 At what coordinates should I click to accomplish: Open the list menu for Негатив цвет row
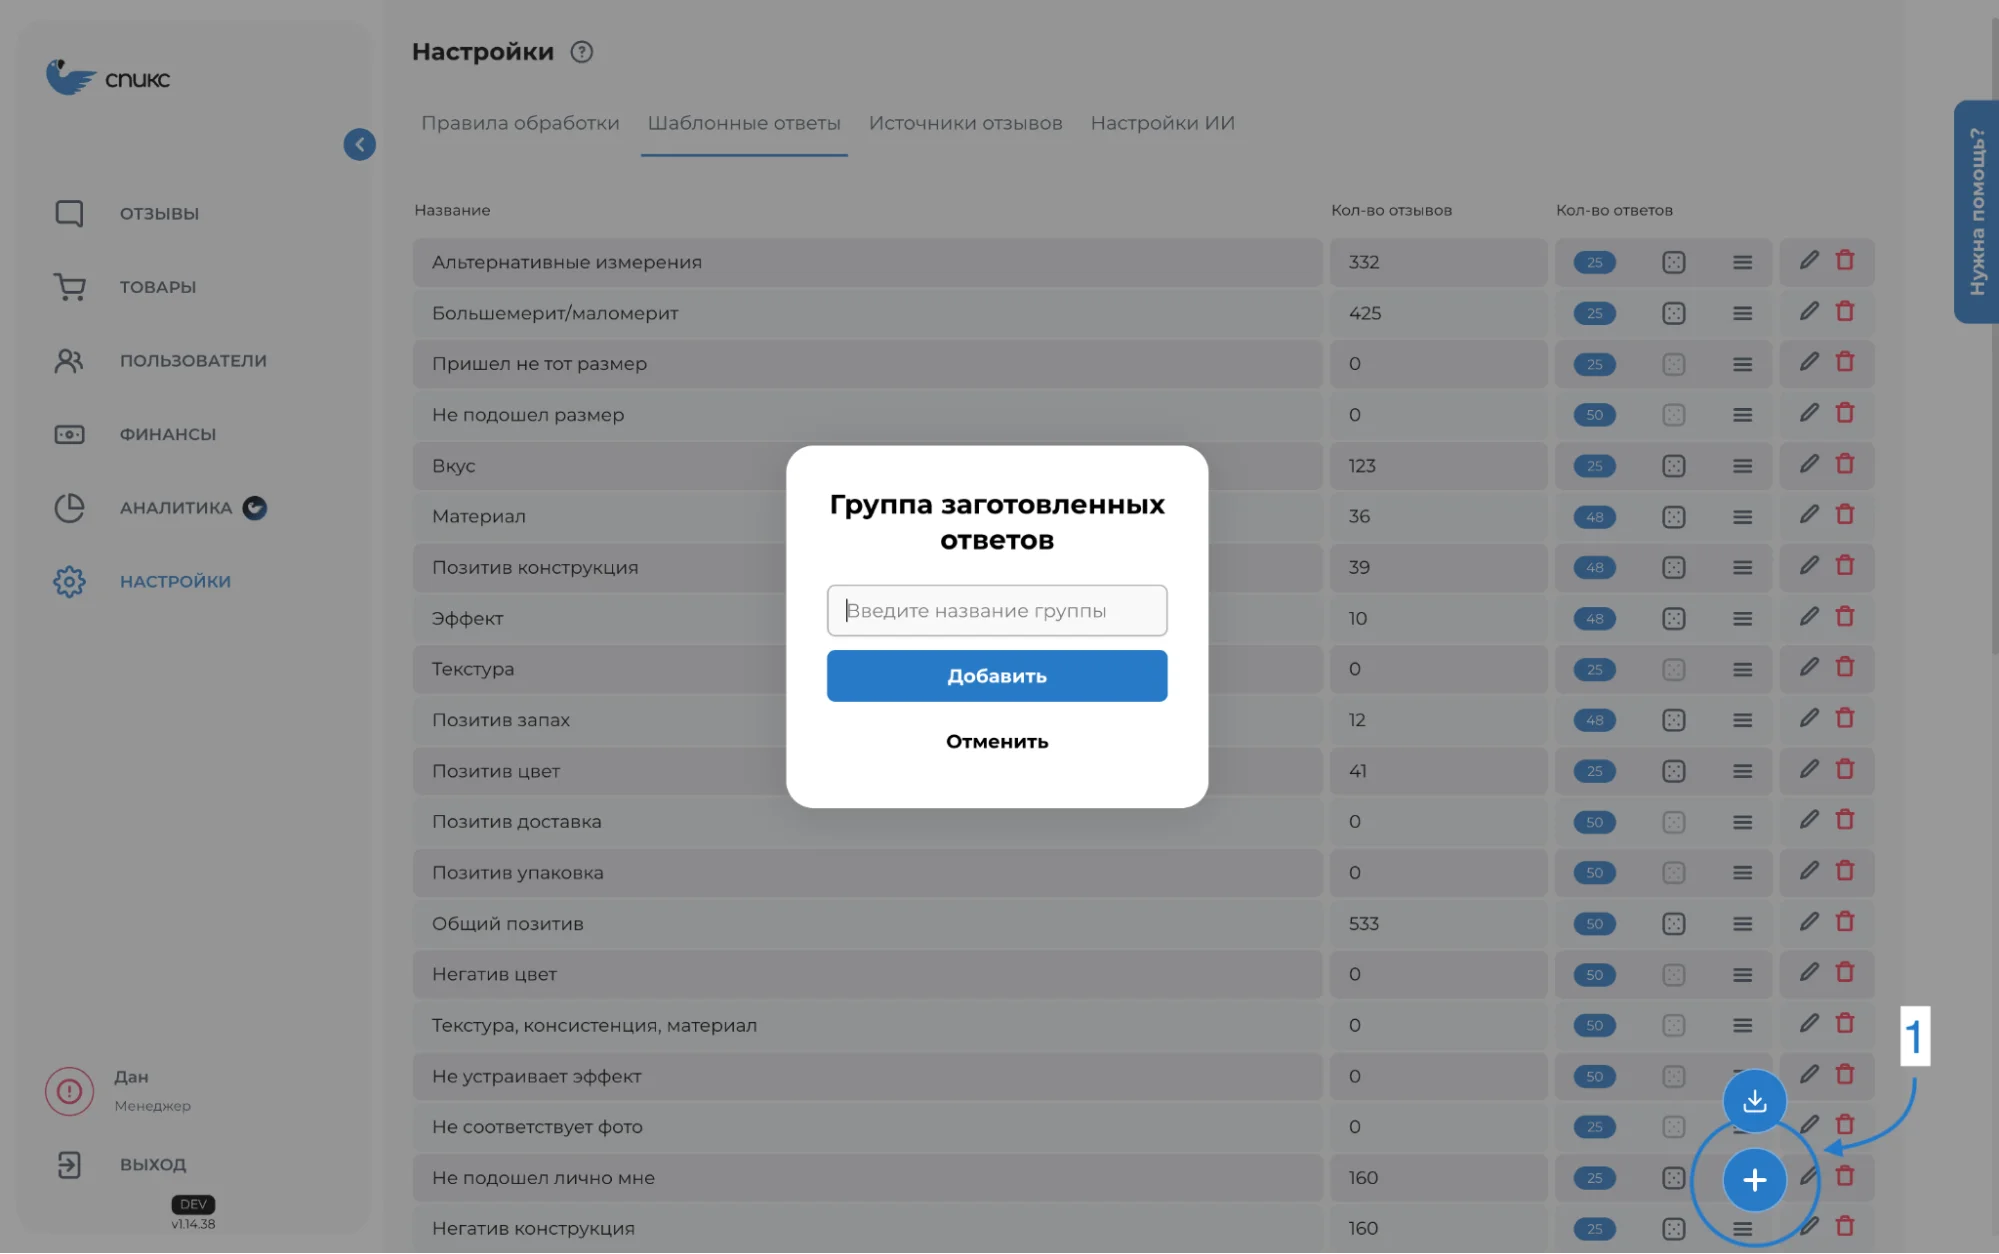pos(1742,975)
